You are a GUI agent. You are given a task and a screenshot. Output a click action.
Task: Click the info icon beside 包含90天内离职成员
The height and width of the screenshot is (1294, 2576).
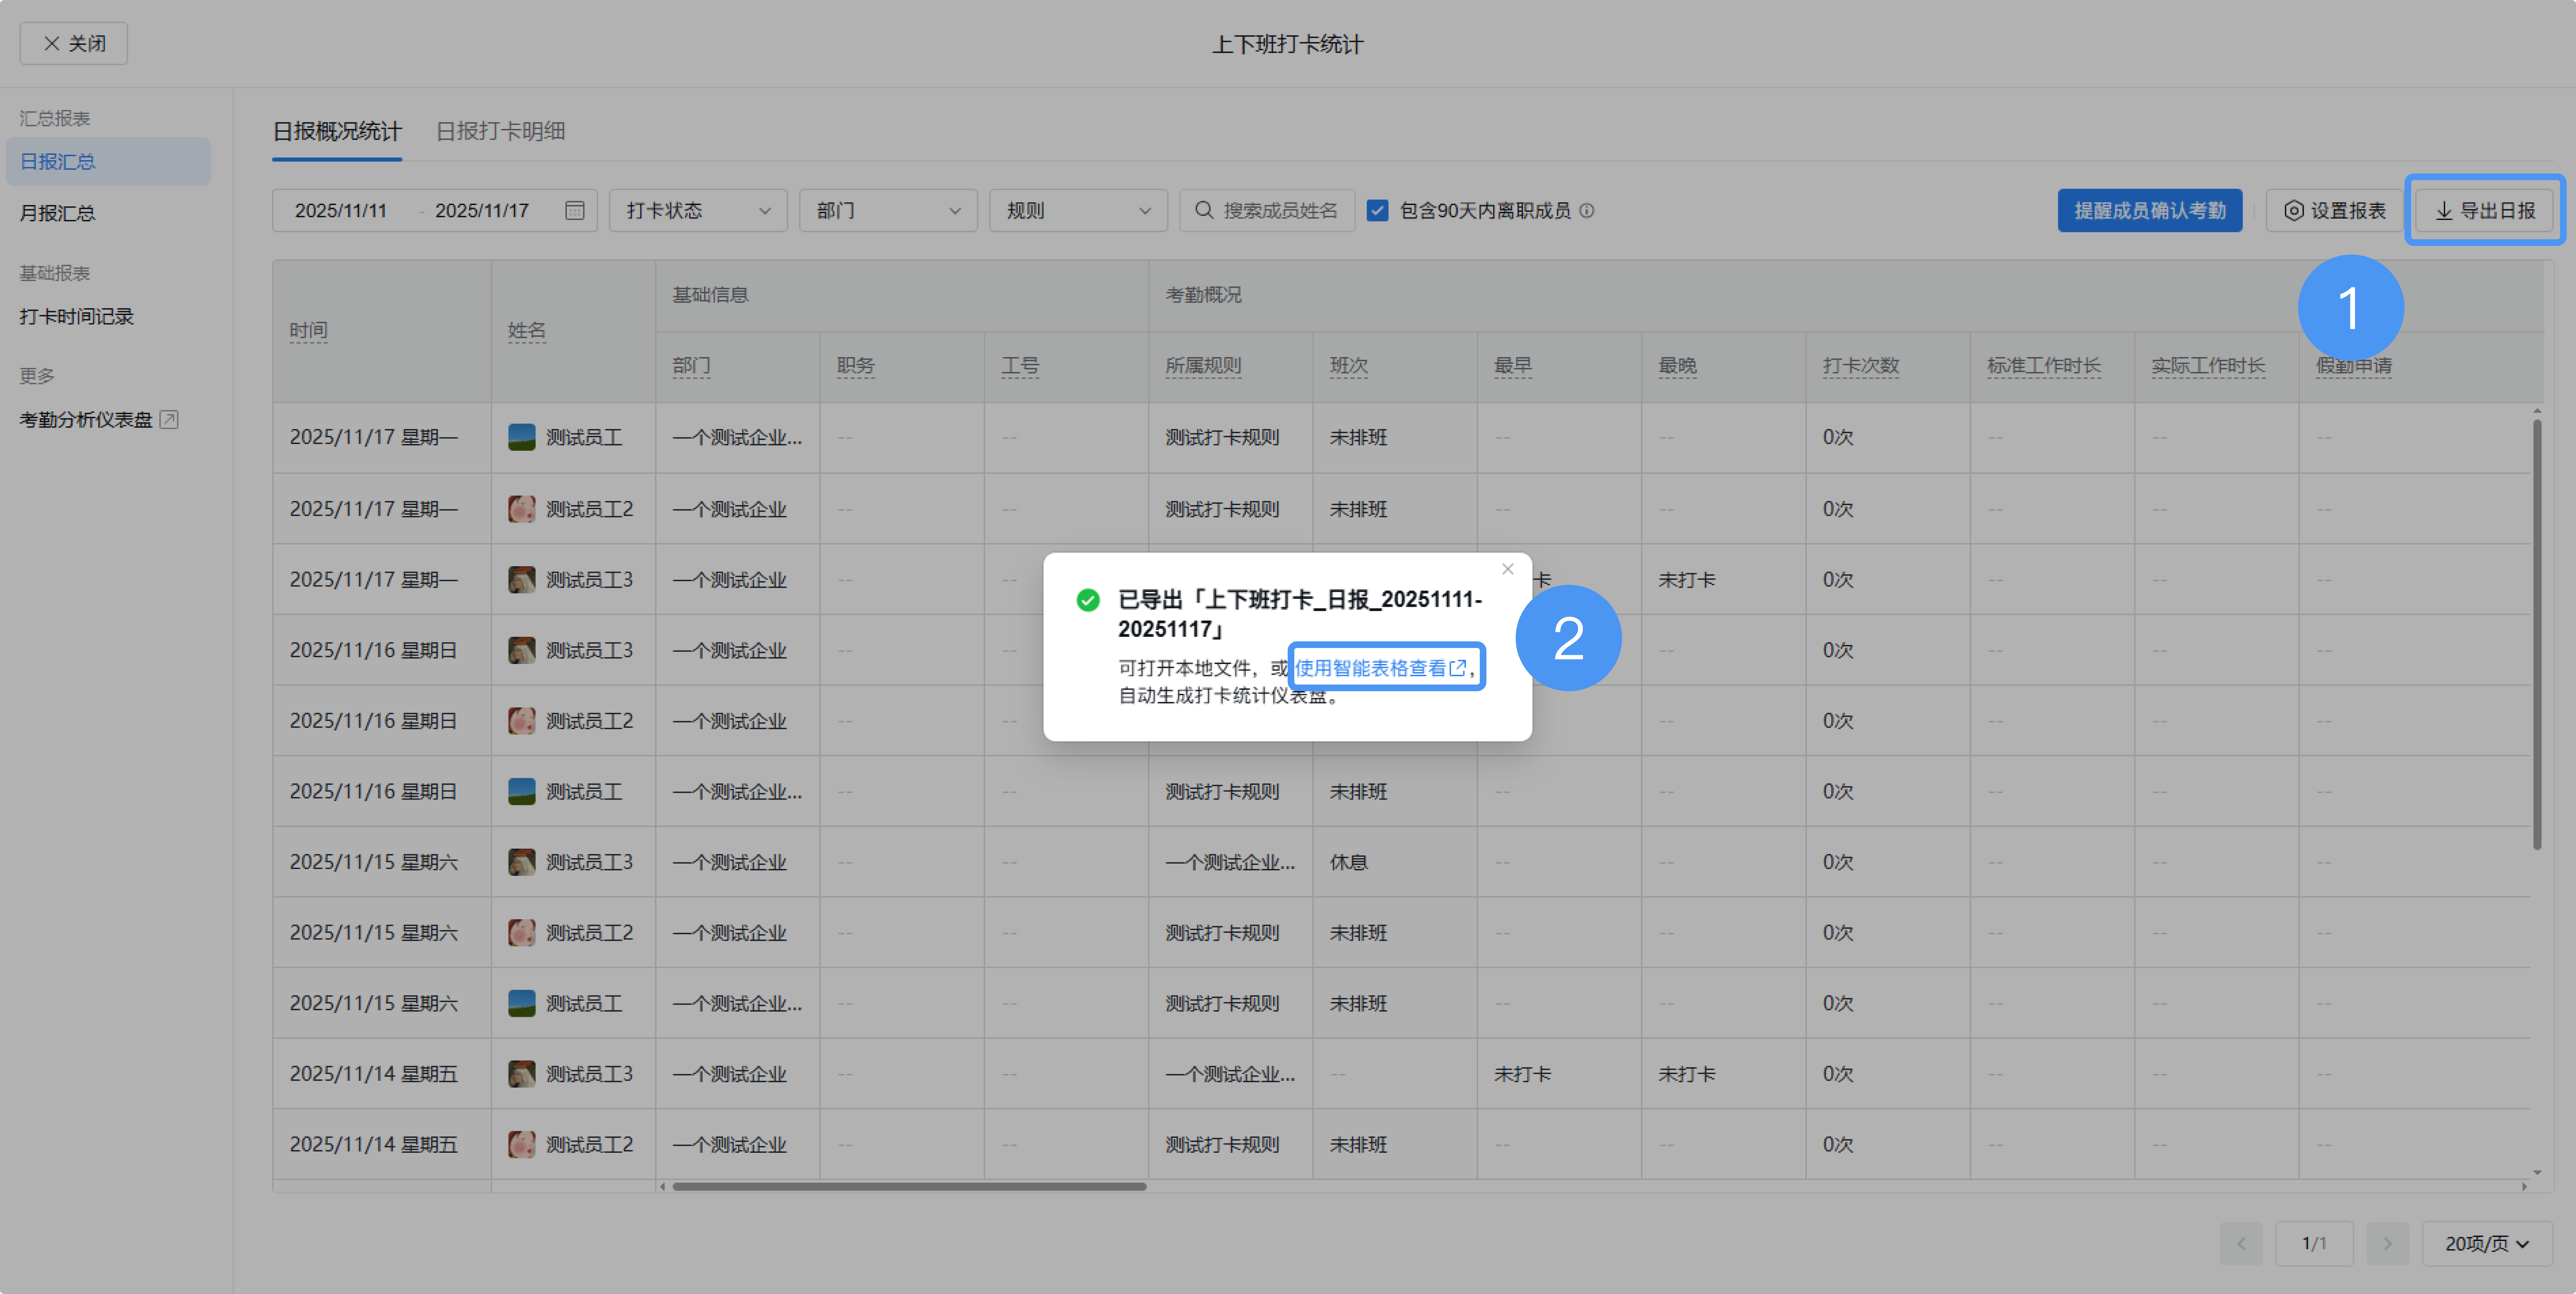pos(1587,210)
